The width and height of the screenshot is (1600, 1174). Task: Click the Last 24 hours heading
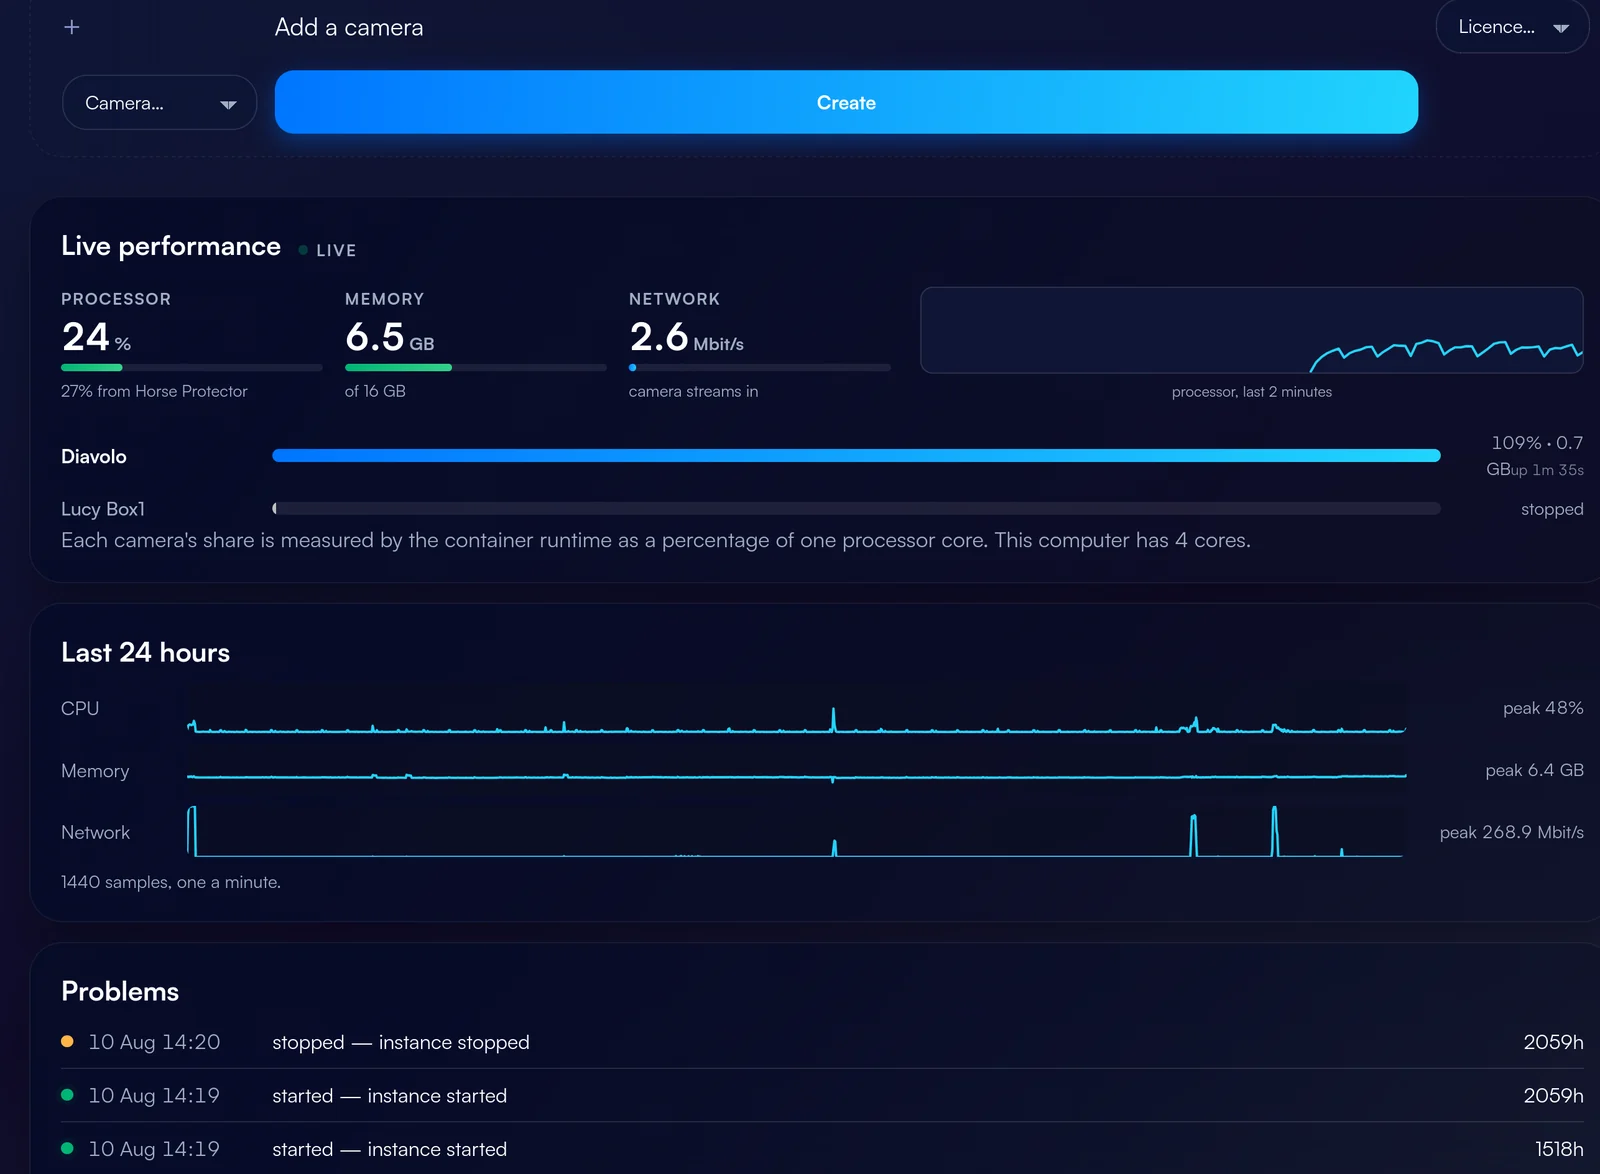point(145,652)
